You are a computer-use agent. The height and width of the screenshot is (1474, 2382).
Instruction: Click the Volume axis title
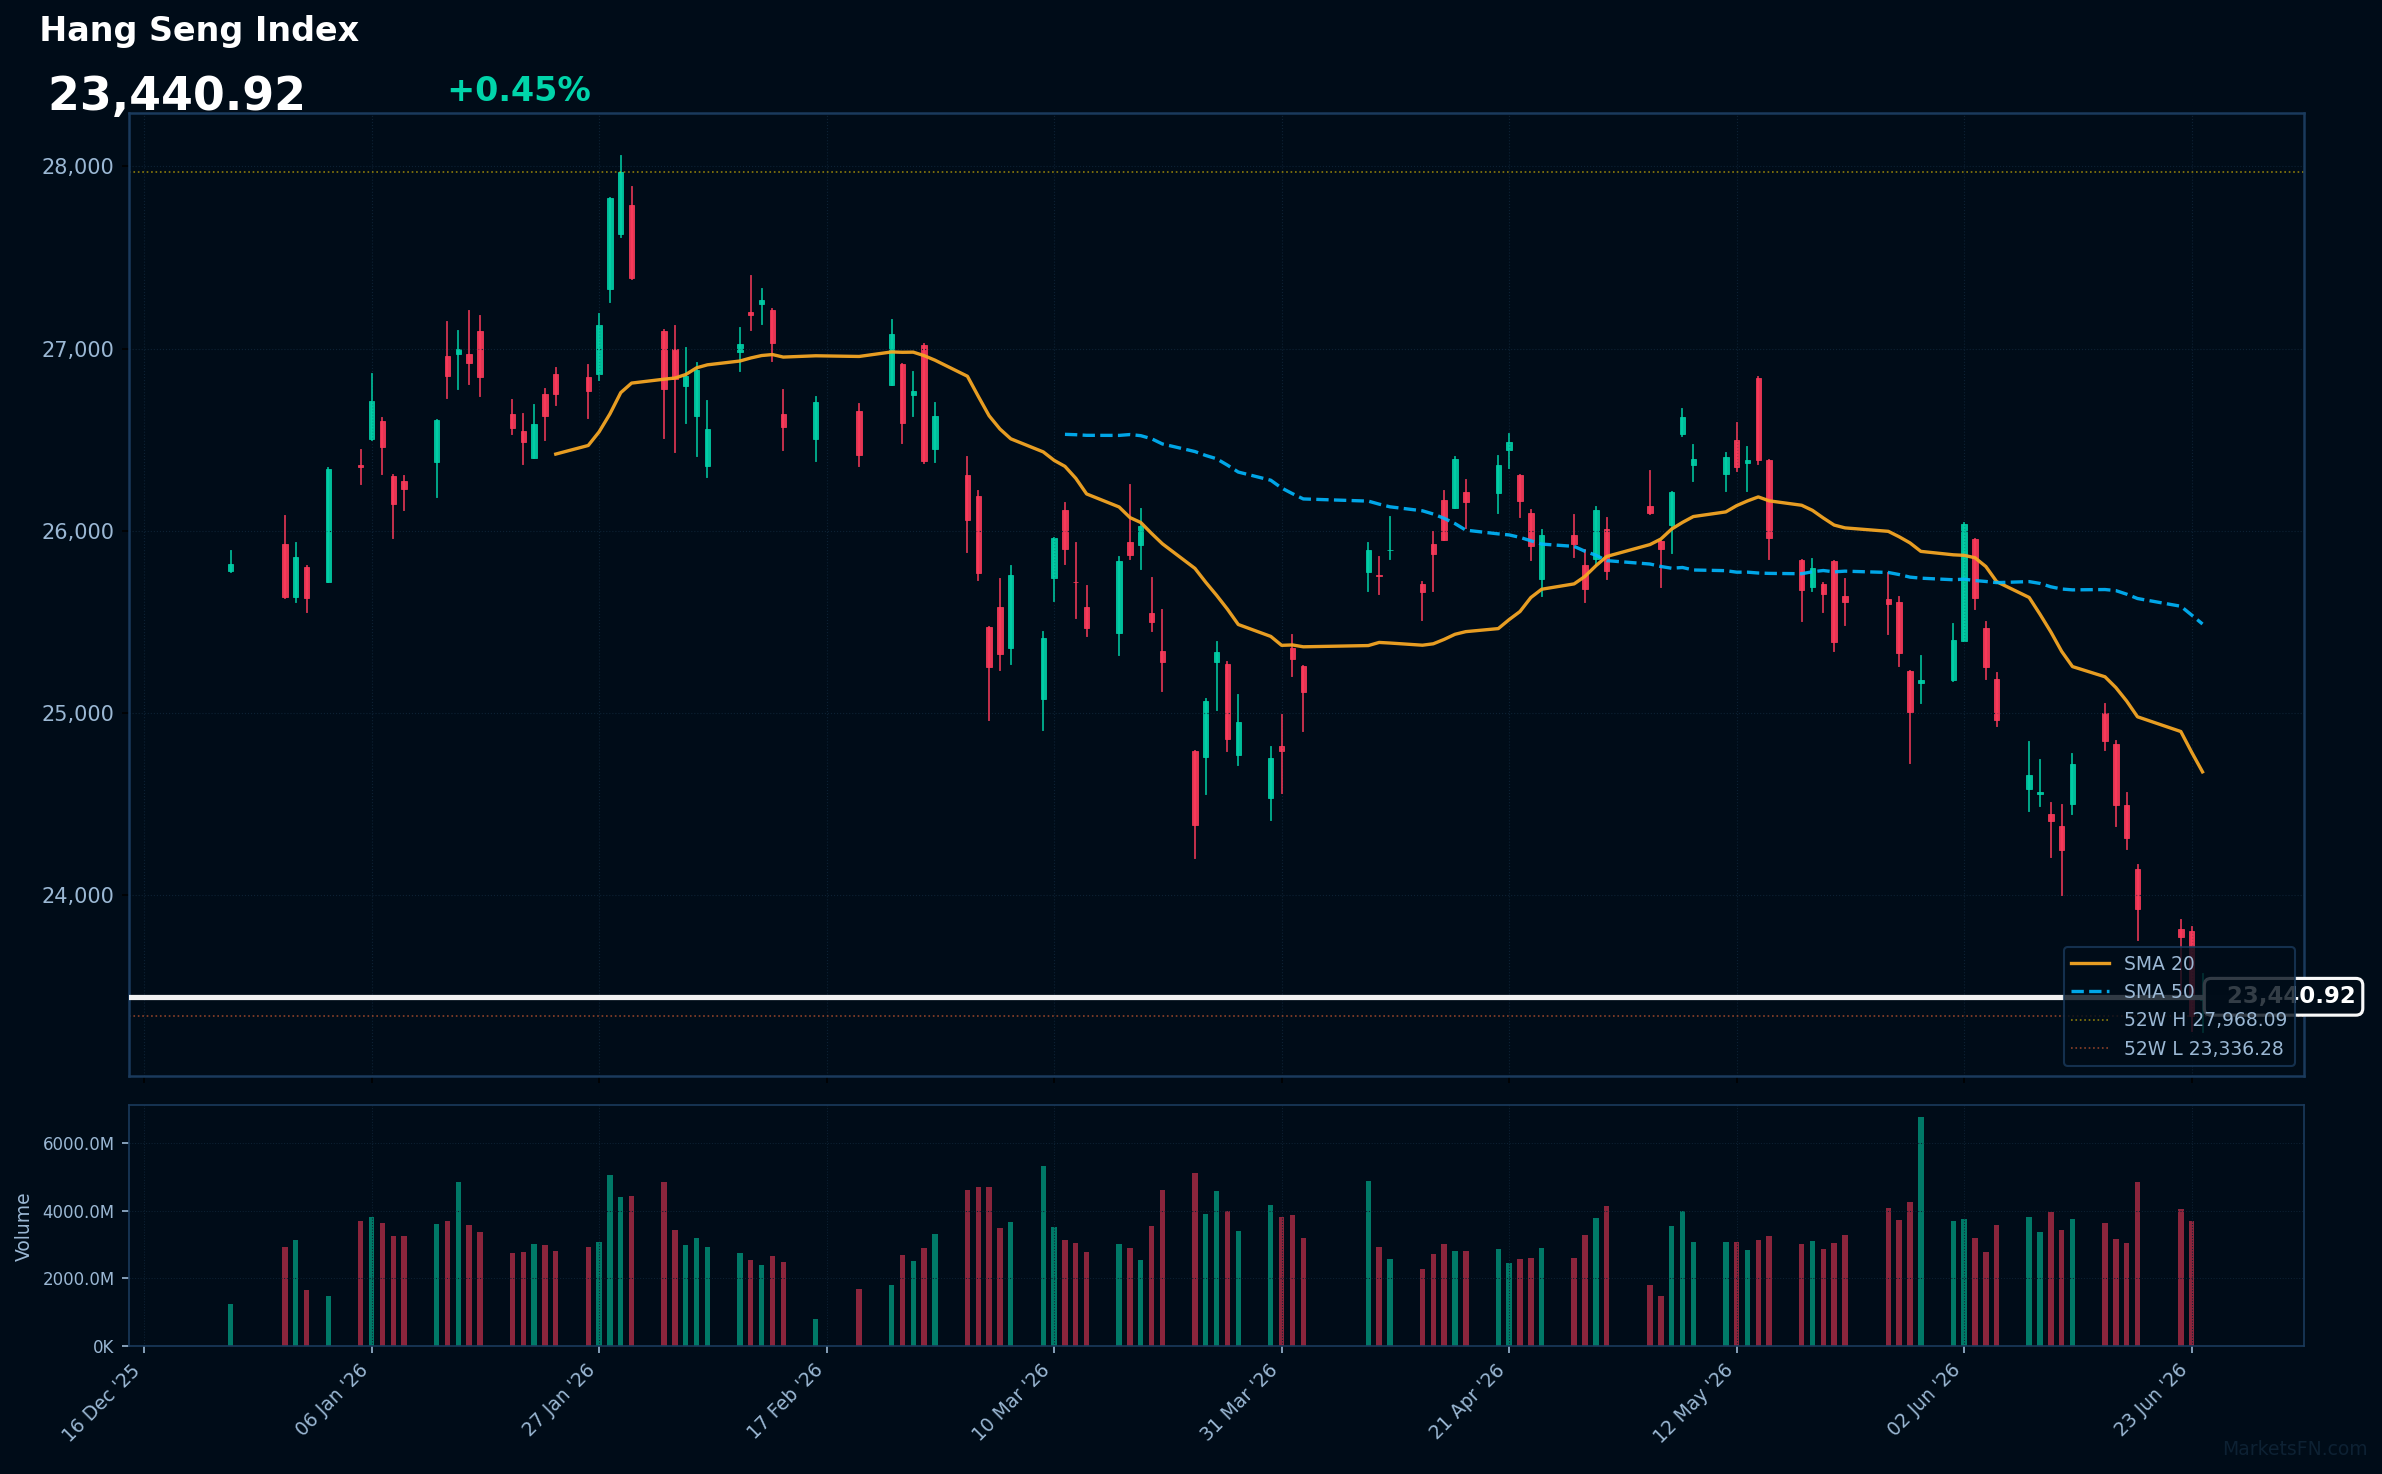point(23,1227)
